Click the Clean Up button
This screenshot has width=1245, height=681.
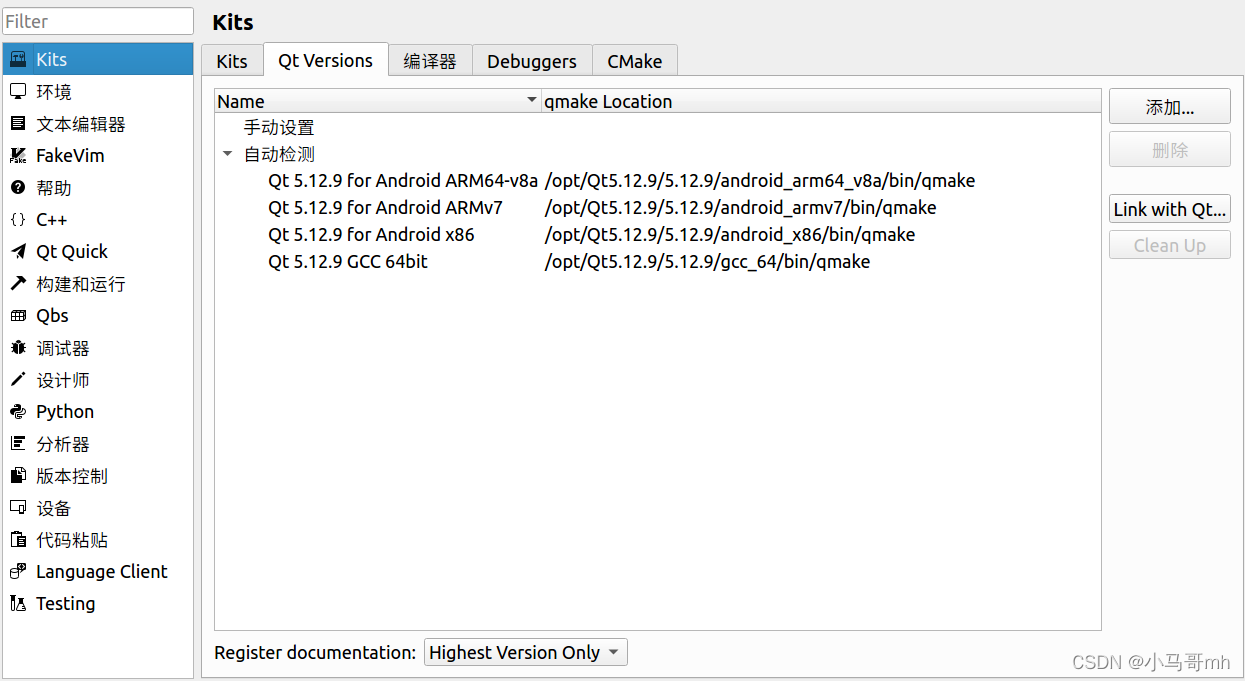click(1170, 245)
